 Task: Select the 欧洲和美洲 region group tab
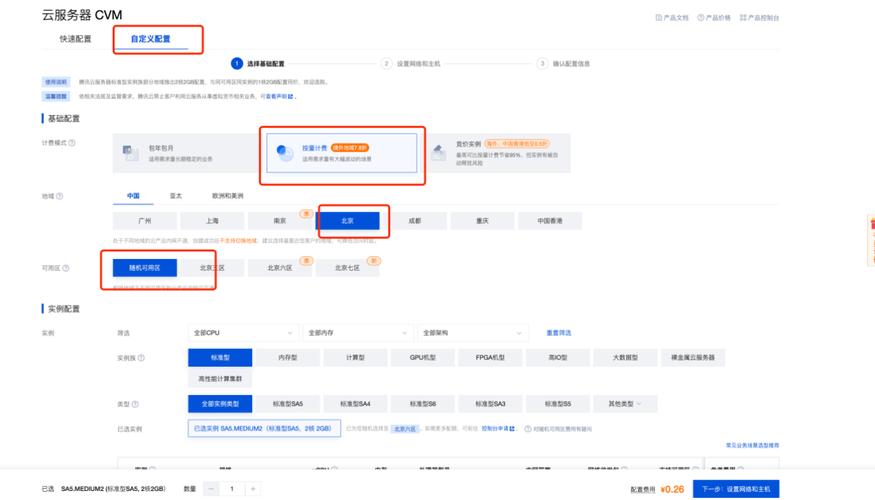point(228,196)
